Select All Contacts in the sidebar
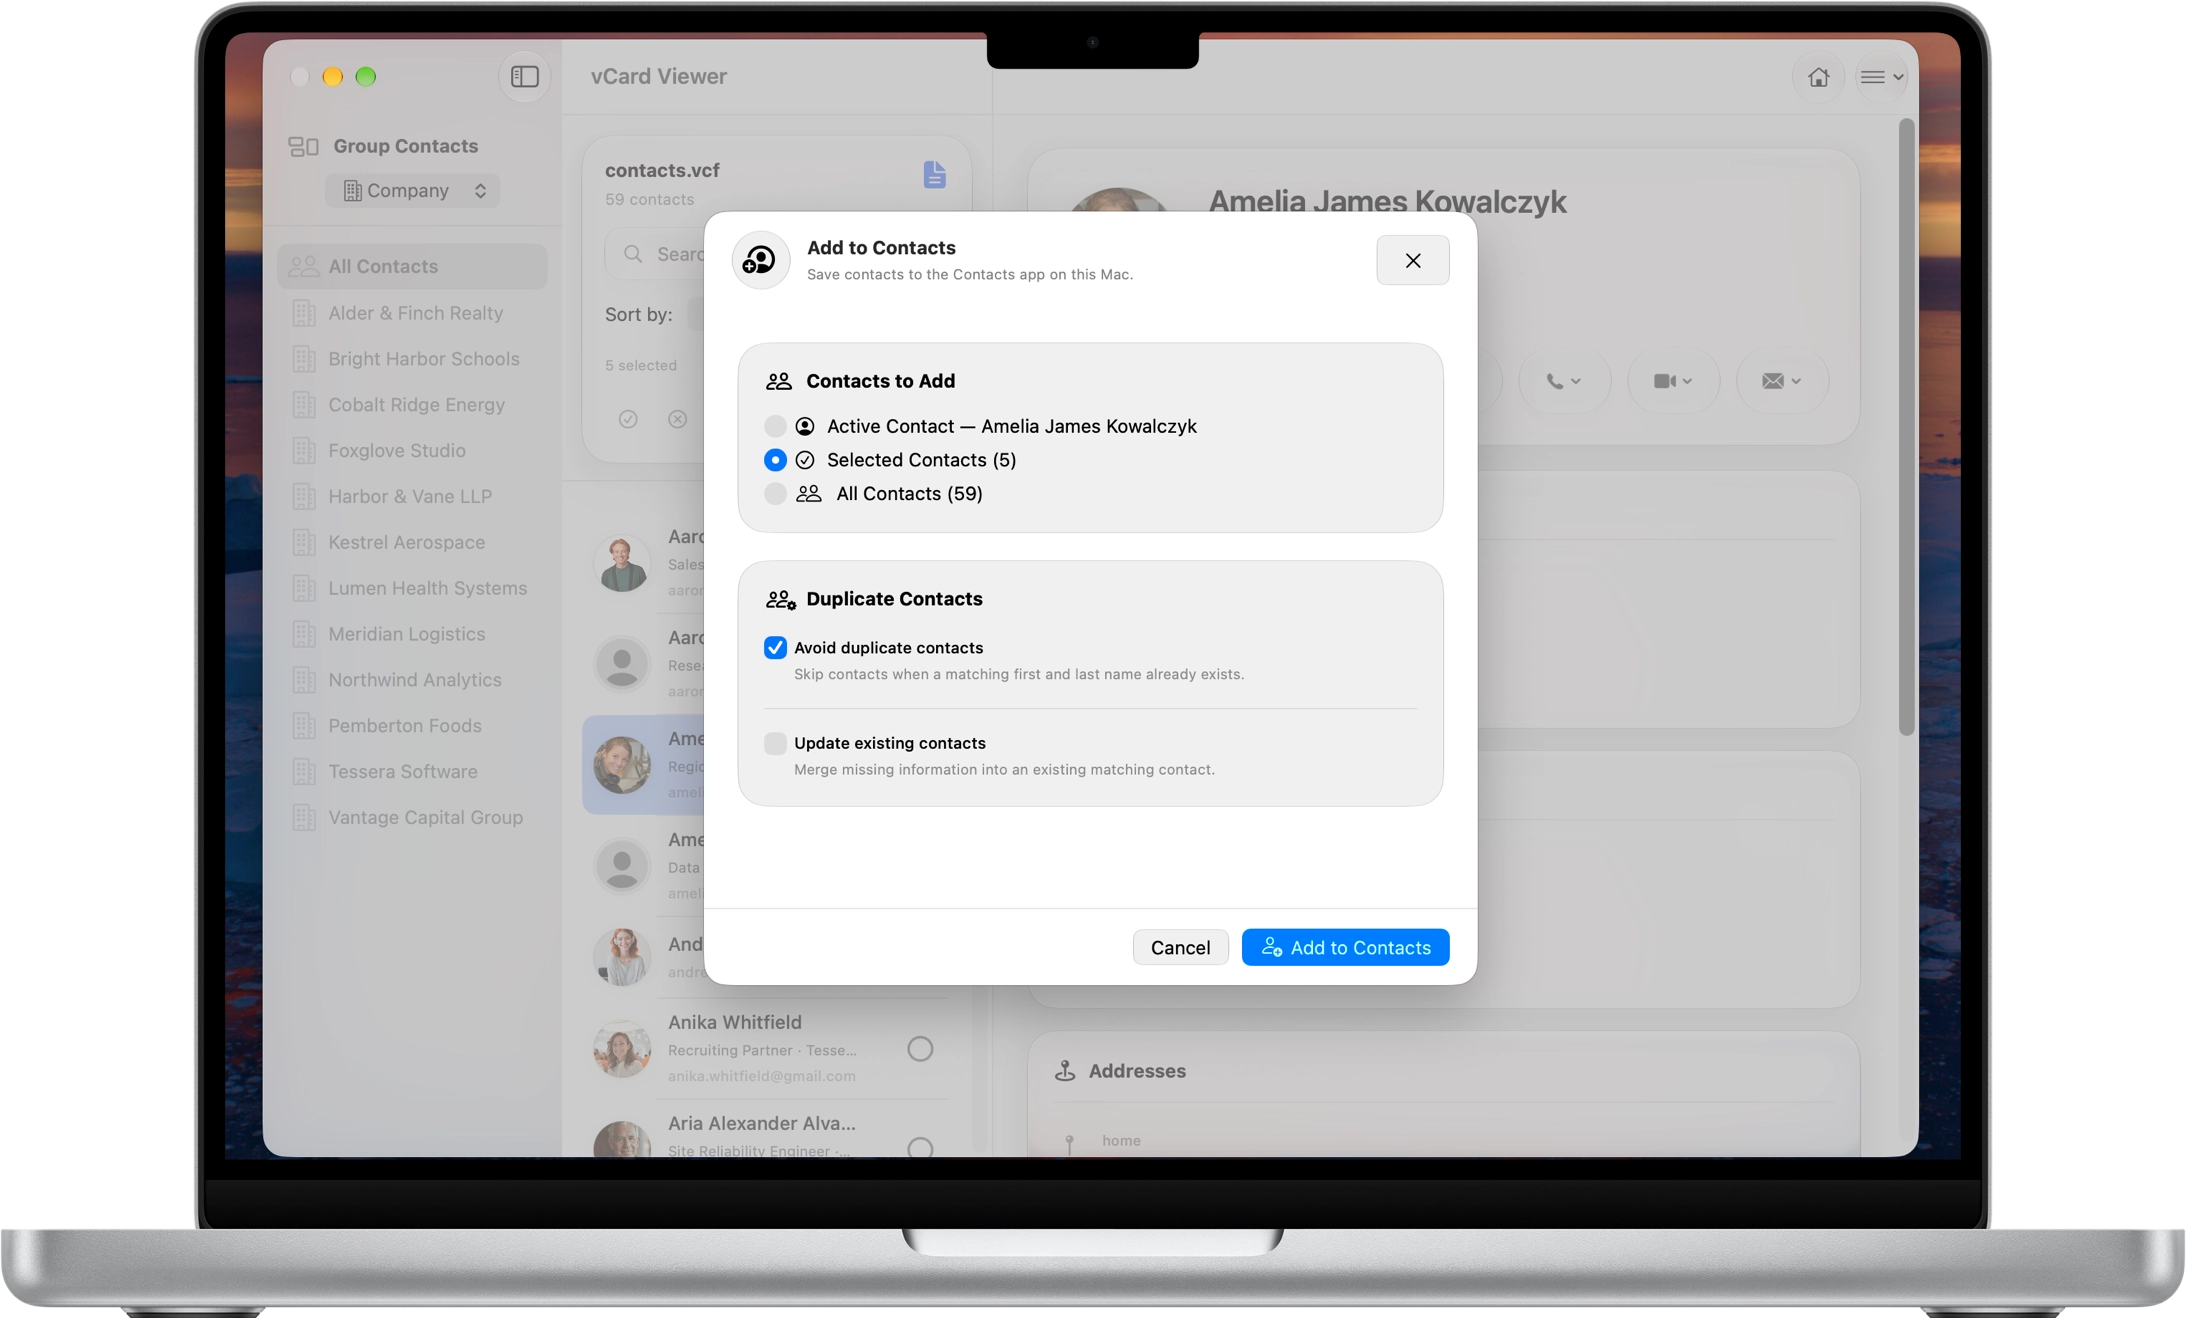 pos(412,267)
